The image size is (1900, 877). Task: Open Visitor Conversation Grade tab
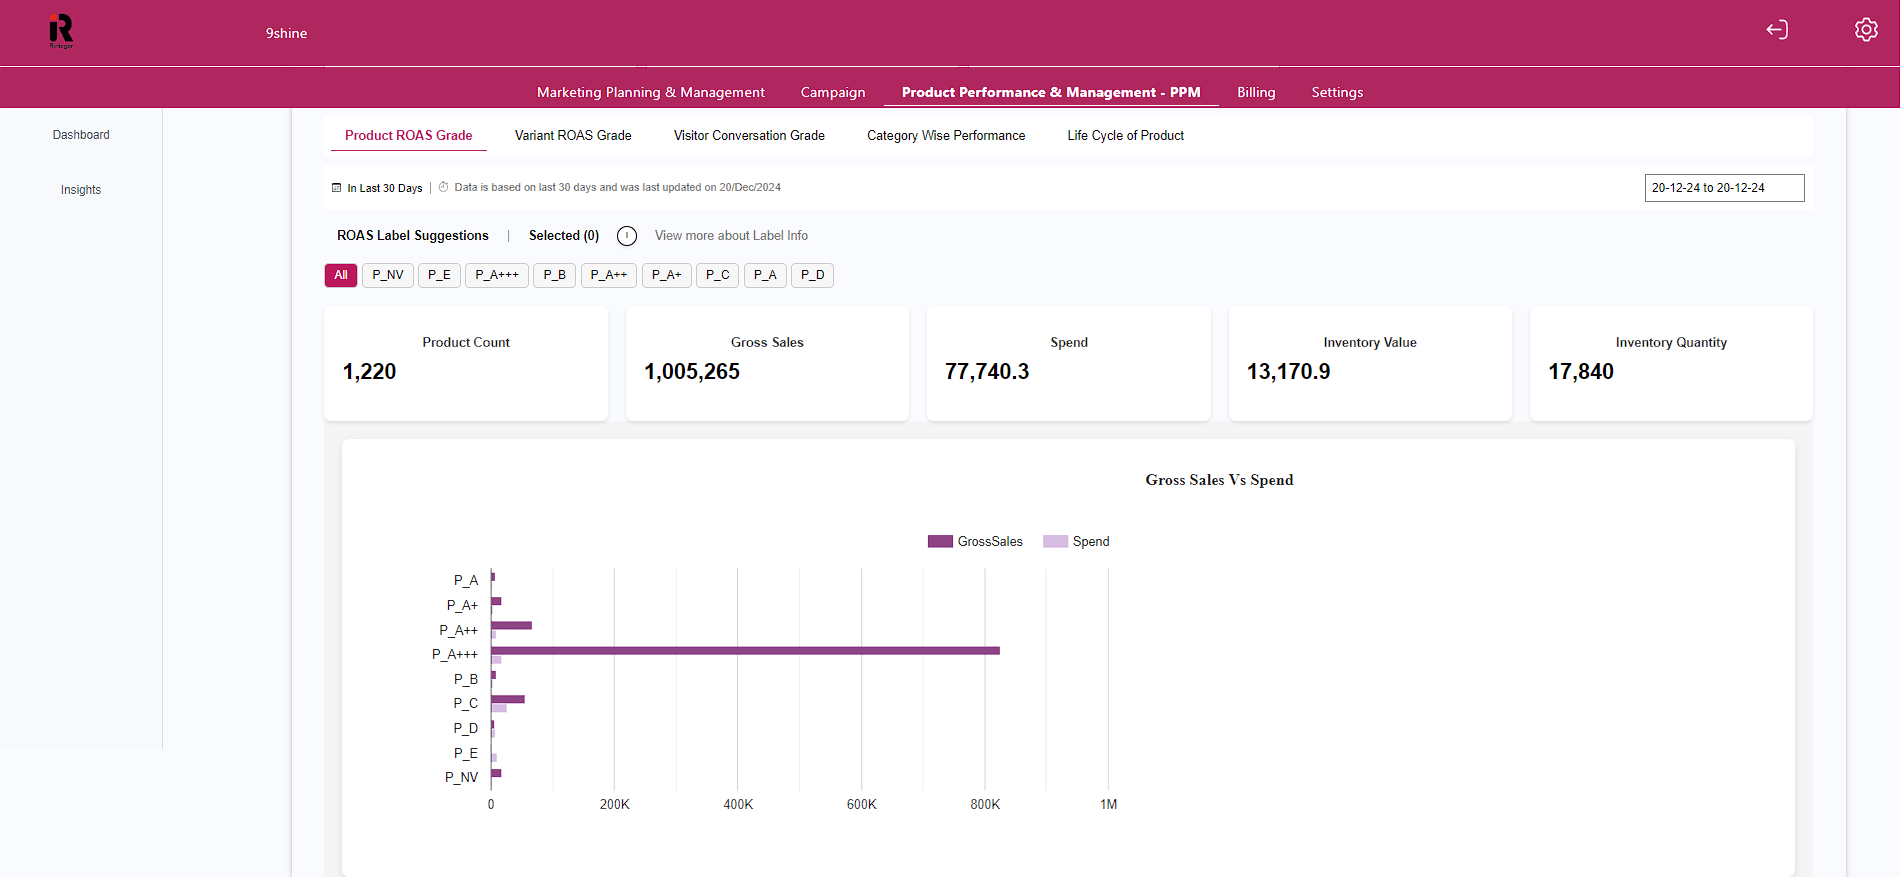749,135
